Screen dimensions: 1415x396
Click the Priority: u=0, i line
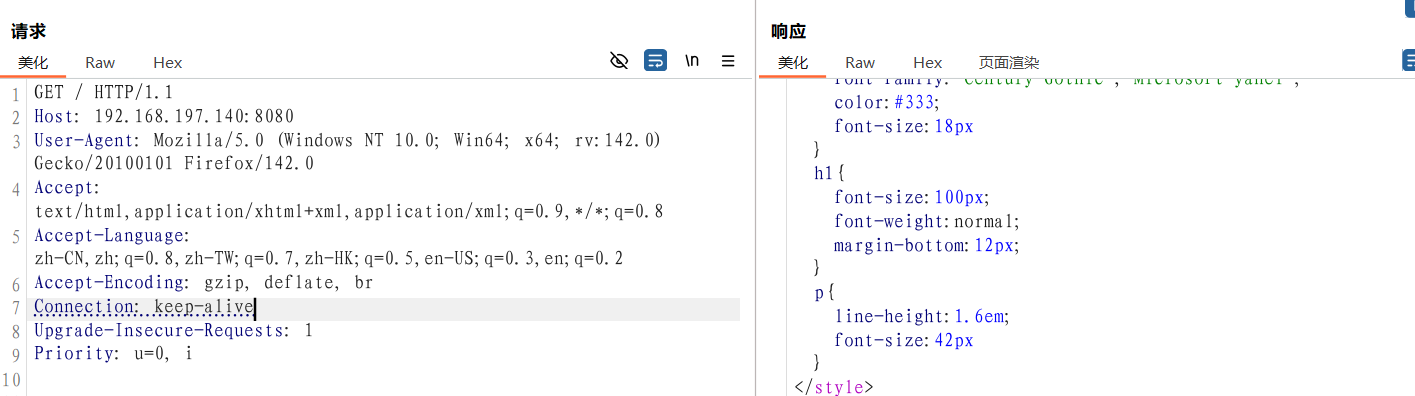pos(113,354)
